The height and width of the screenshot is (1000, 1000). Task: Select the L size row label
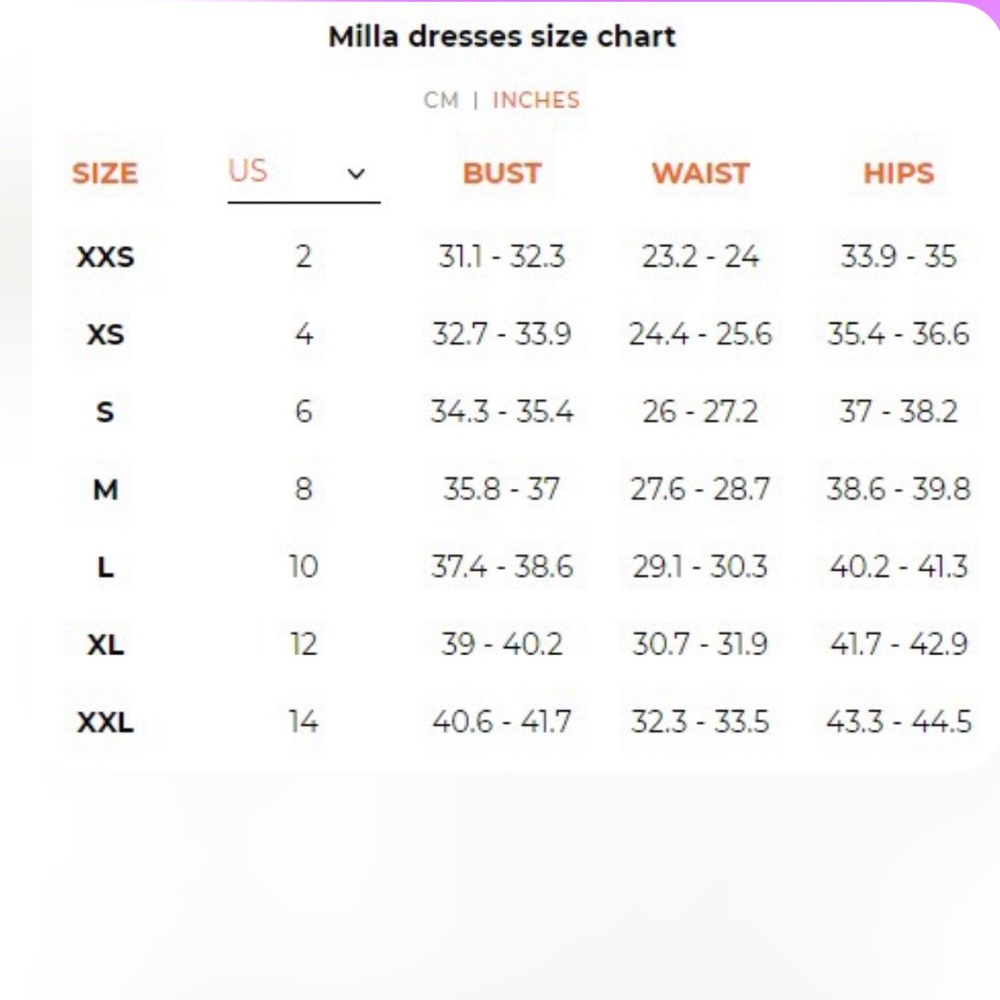tap(105, 567)
